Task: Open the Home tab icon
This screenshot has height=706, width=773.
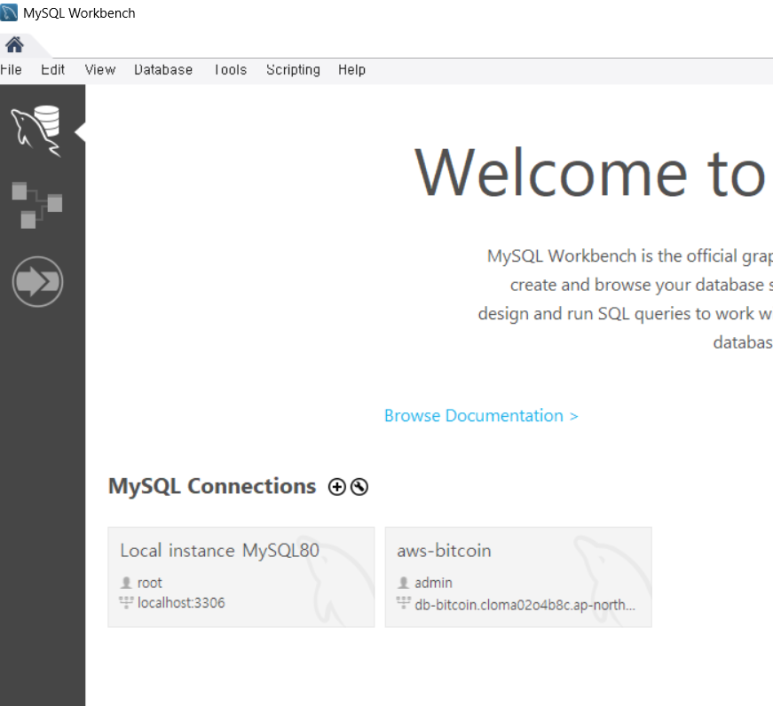Action: [14, 45]
